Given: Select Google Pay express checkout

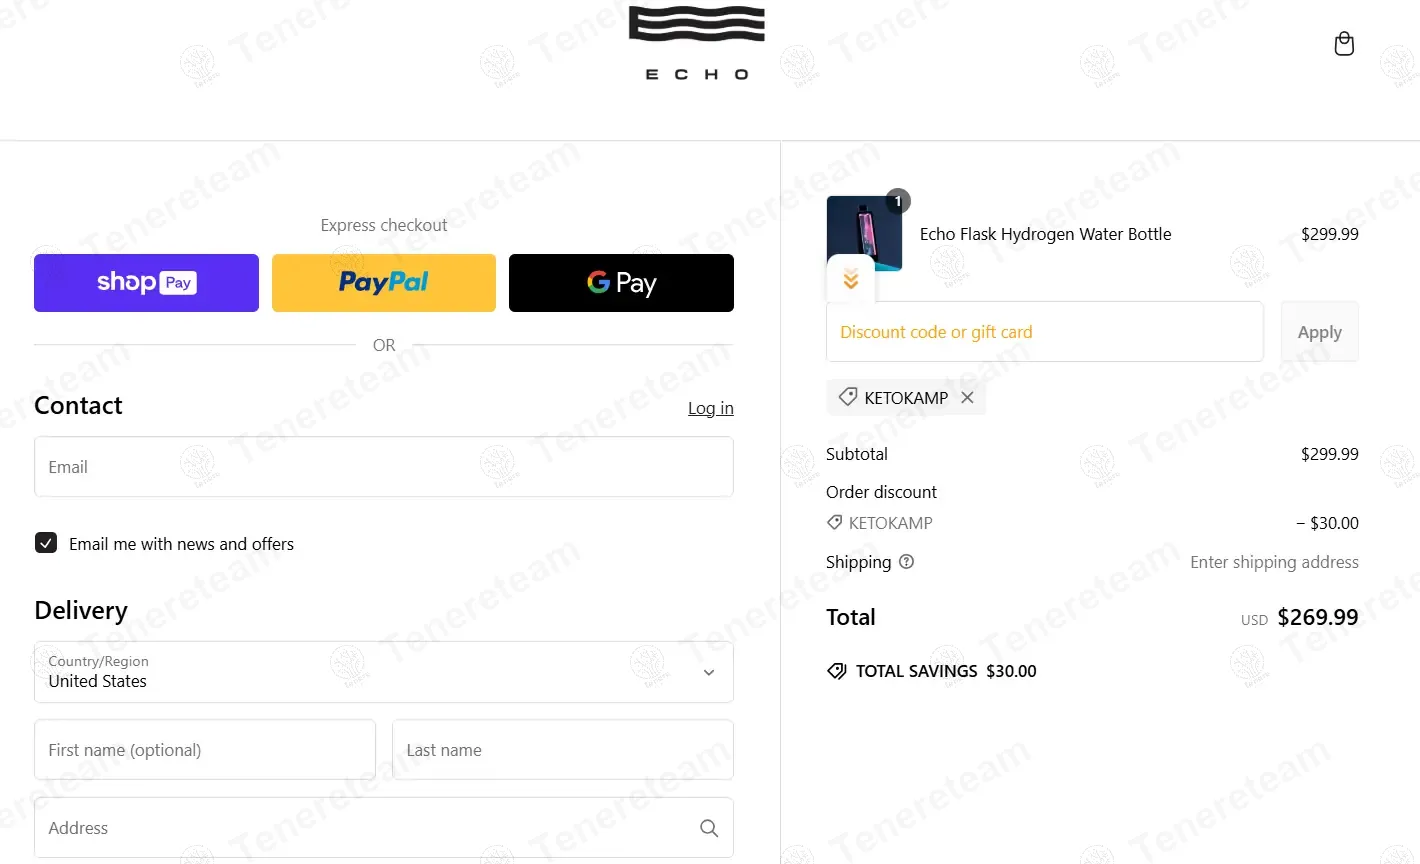Looking at the screenshot, I should pyautogui.click(x=621, y=283).
